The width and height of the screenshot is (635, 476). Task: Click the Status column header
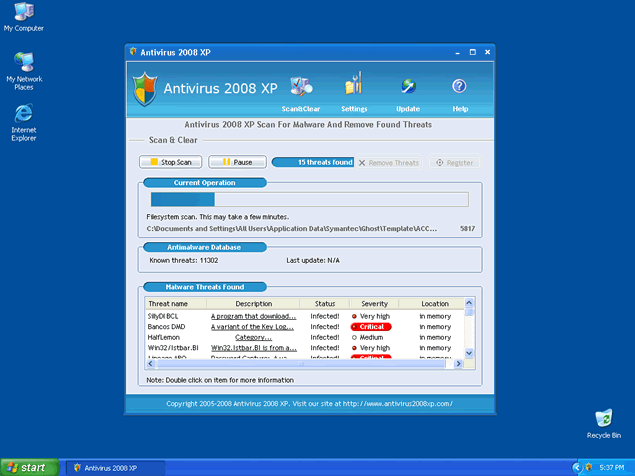[x=324, y=303]
